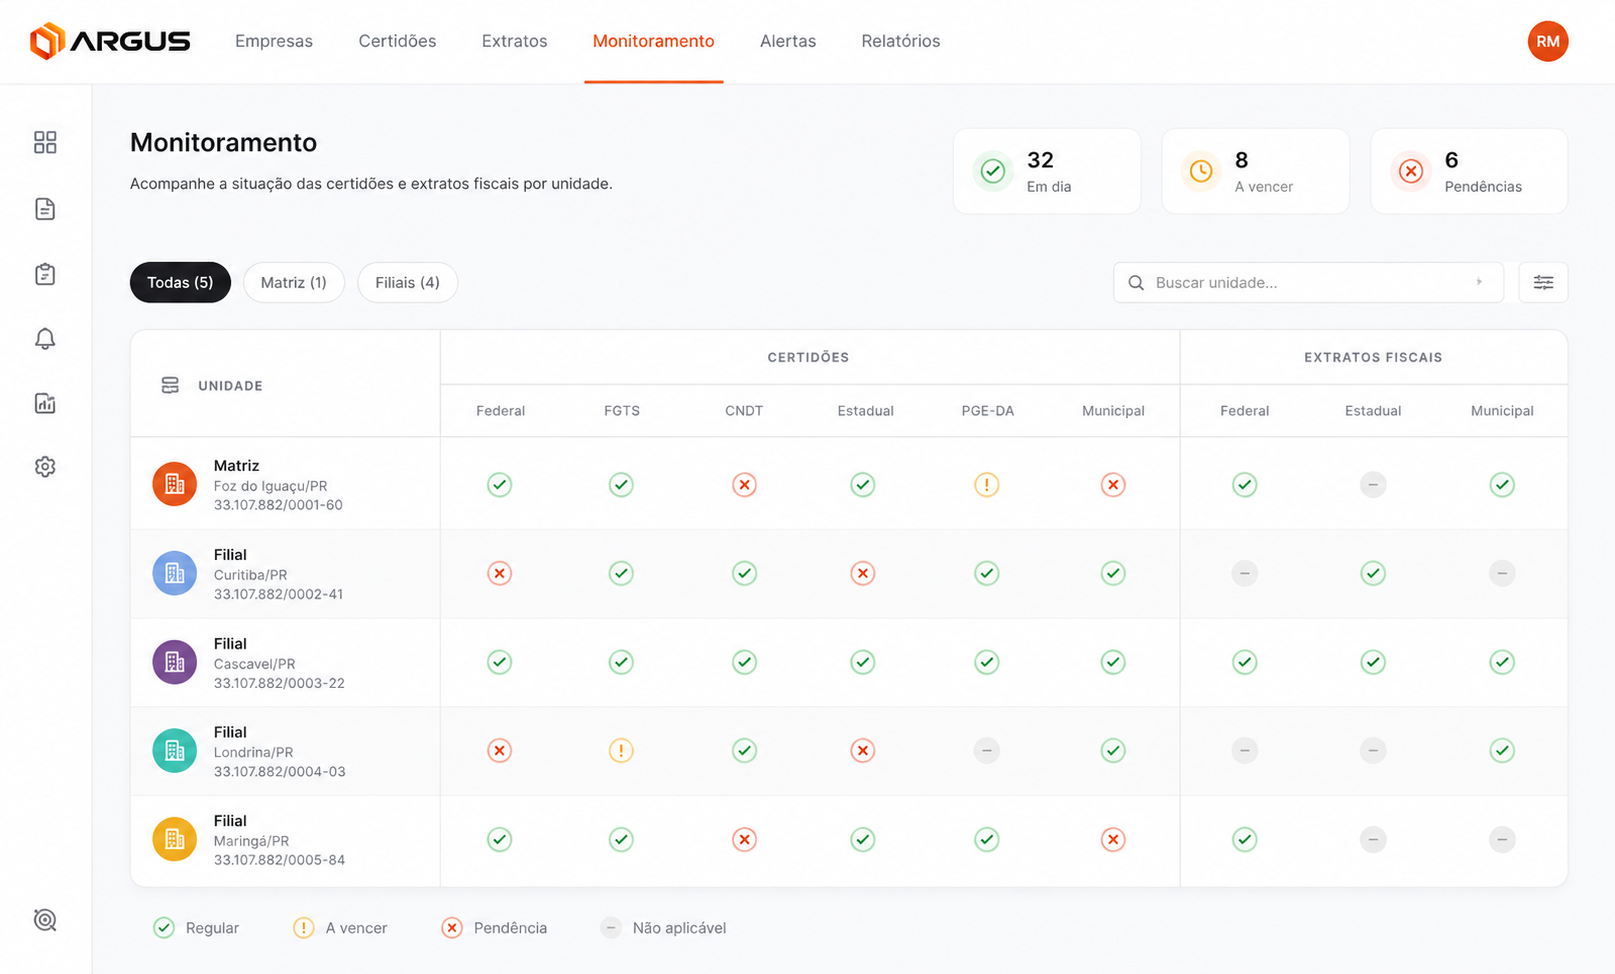Click the Argus logo
The height and width of the screenshot is (974, 1615).
110,41
